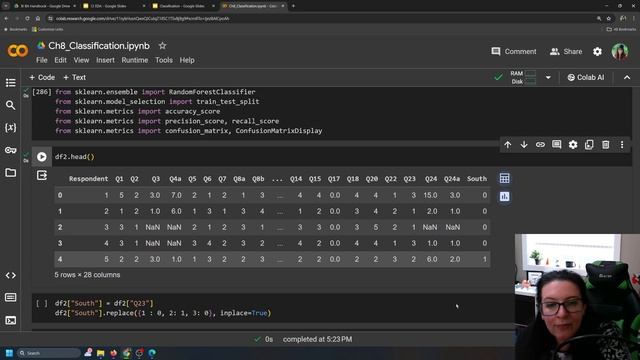This screenshot has height=360, width=640.
Task: Open the Runtime menu
Action: point(135,60)
